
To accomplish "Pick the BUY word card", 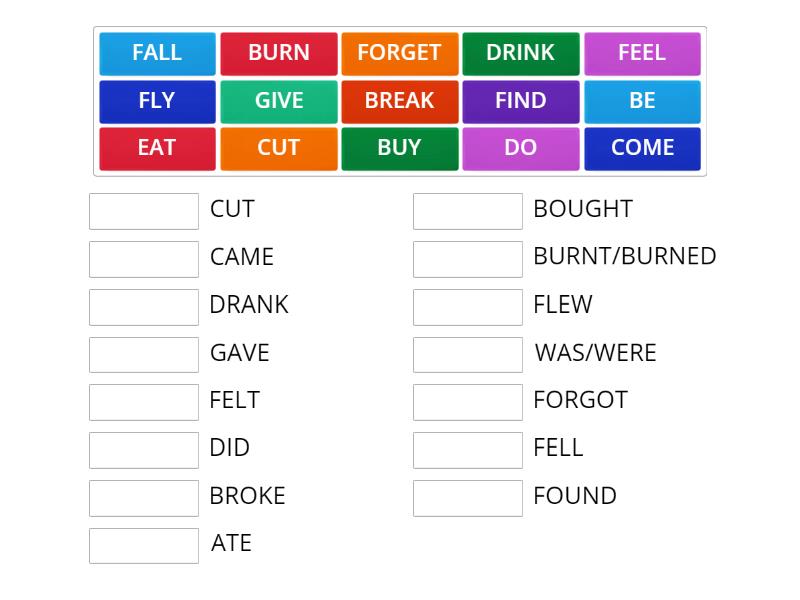I will [400, 147].
